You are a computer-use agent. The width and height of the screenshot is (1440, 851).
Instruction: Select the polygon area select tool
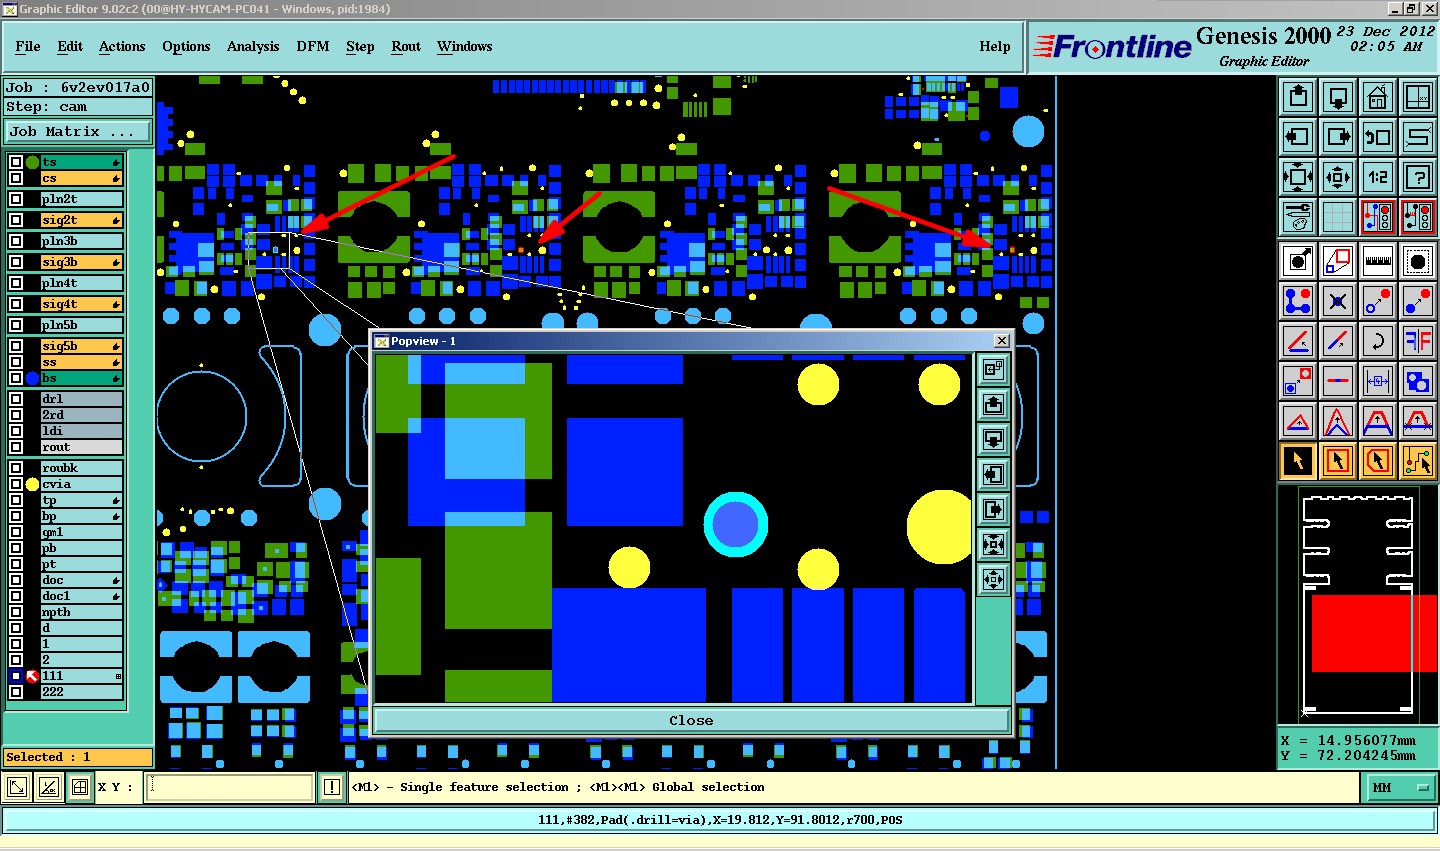pos(1378,461)
